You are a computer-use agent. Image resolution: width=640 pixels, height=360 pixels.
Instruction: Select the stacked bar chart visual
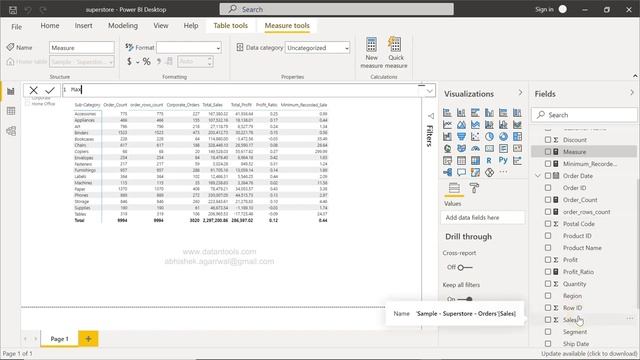tap(447, 113)
